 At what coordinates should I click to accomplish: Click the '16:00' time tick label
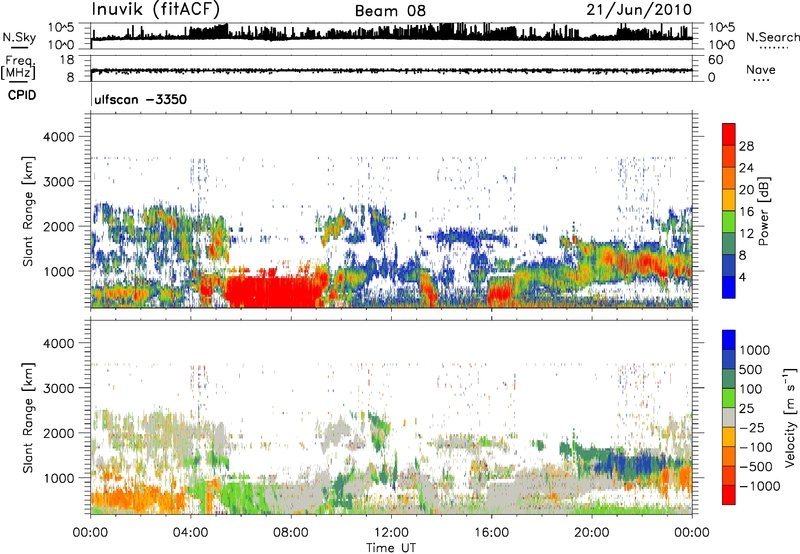(491, 533)
